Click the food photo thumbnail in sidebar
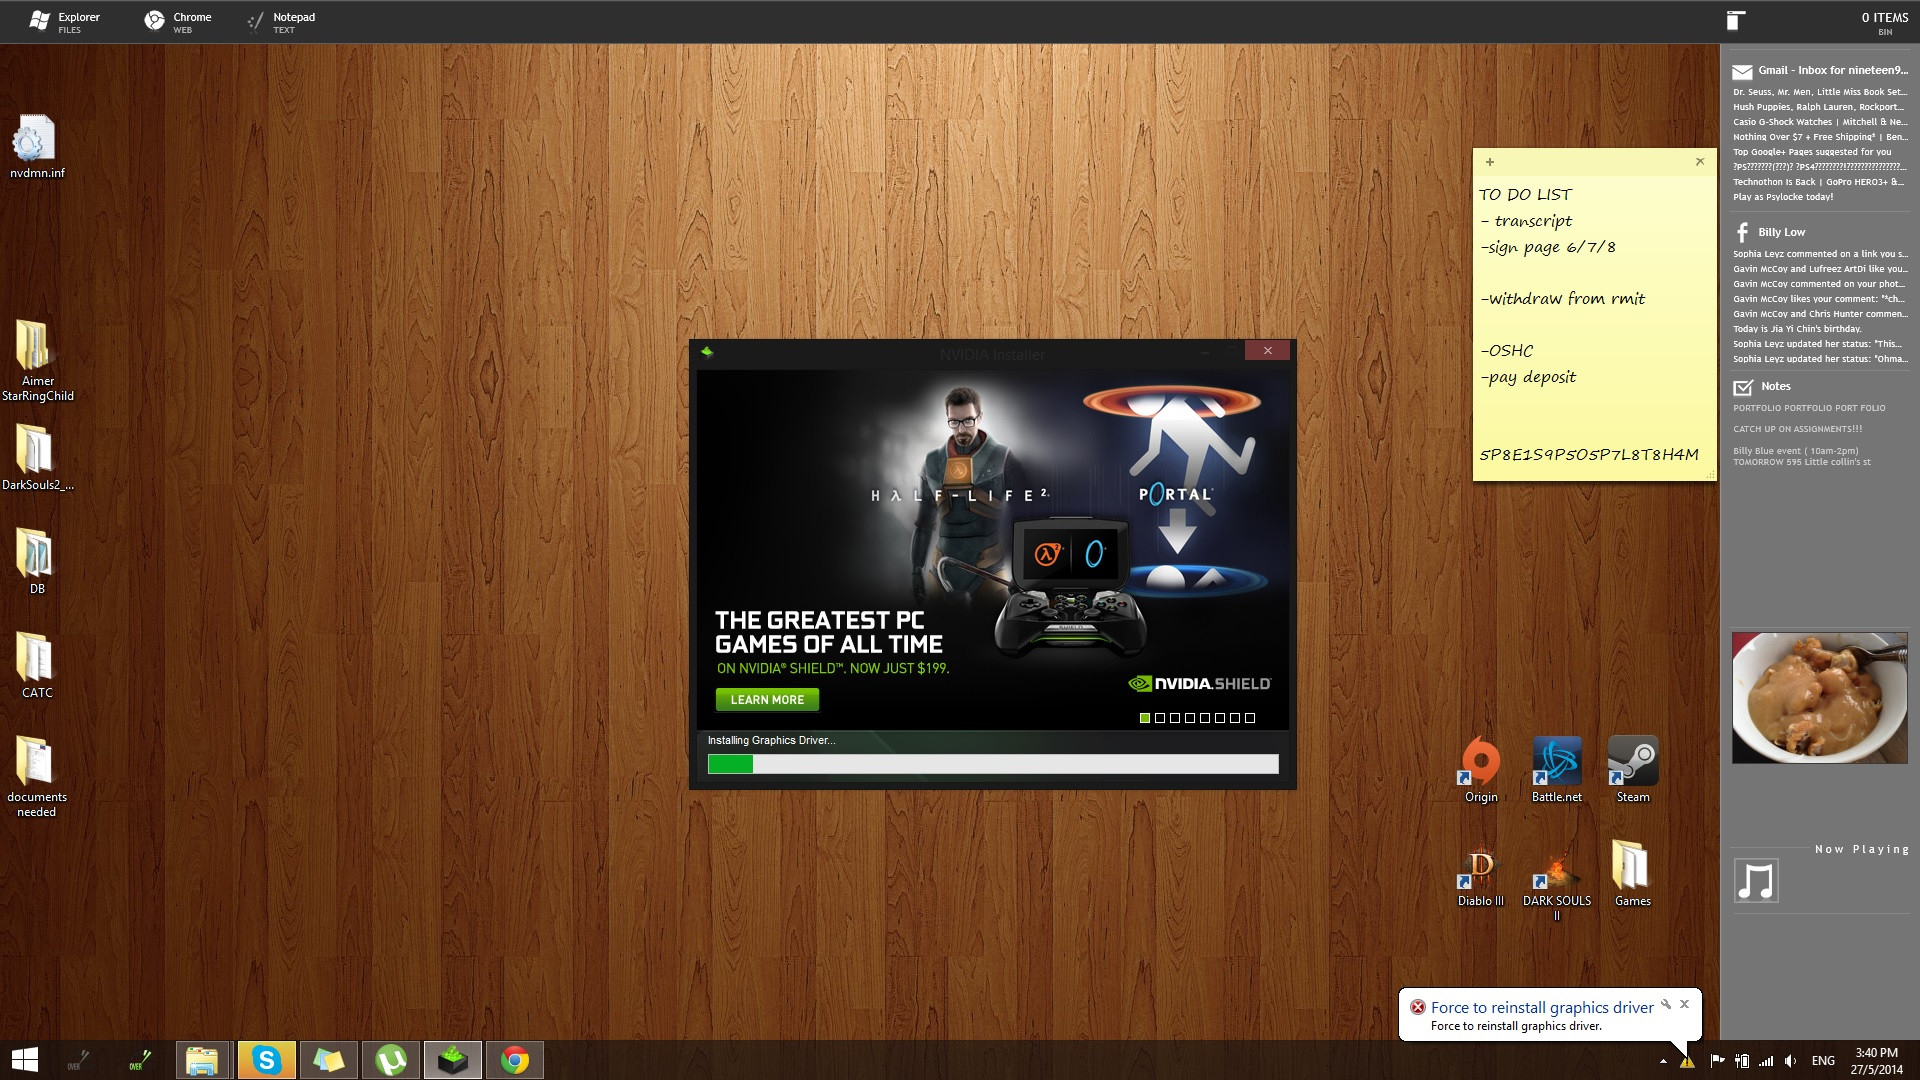This screenshot has width=1920, height=1080. [x=1819, y=697]
